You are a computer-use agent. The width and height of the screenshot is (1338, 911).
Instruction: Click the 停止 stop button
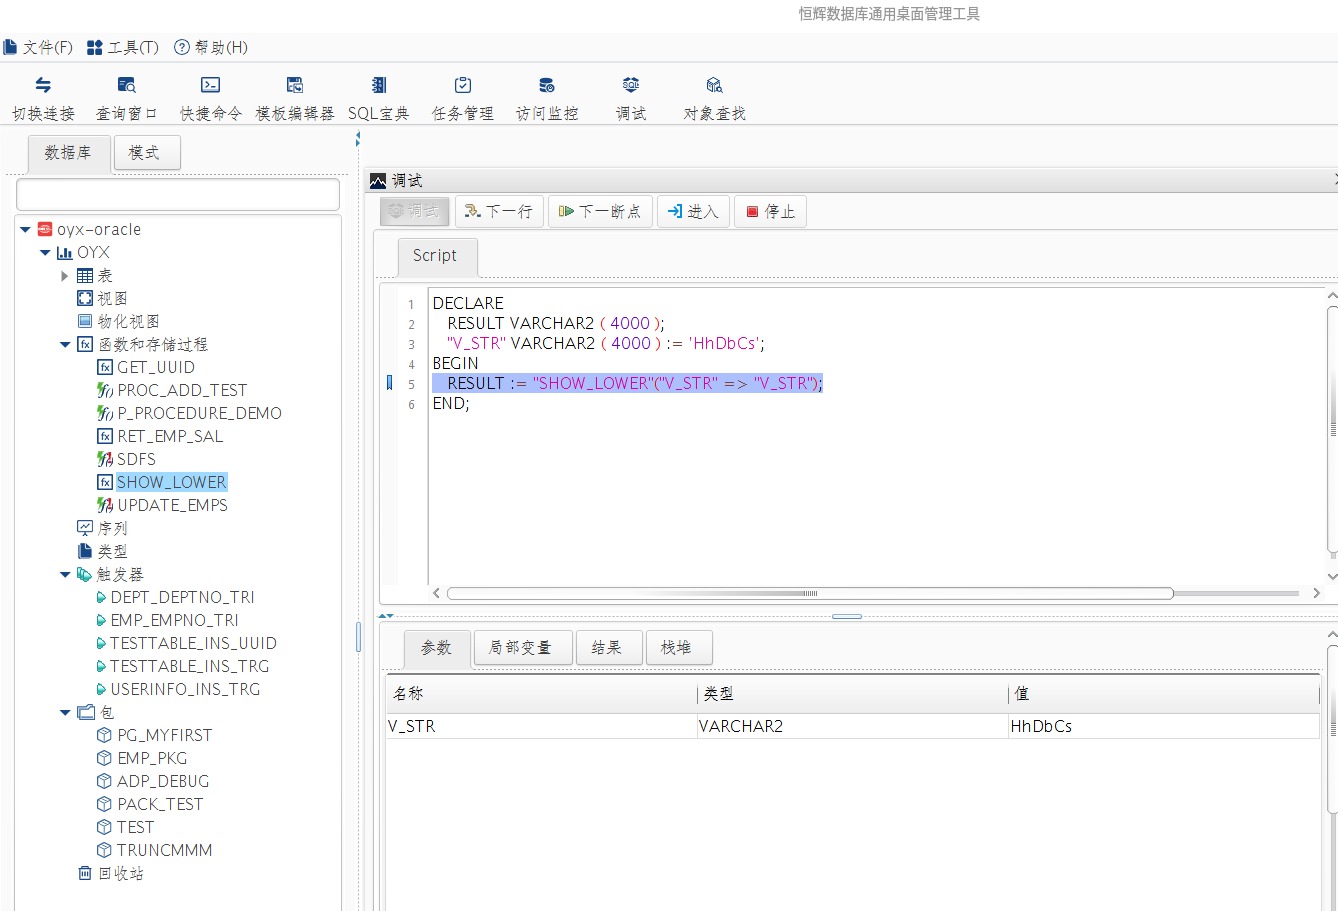tap(770, 211)
